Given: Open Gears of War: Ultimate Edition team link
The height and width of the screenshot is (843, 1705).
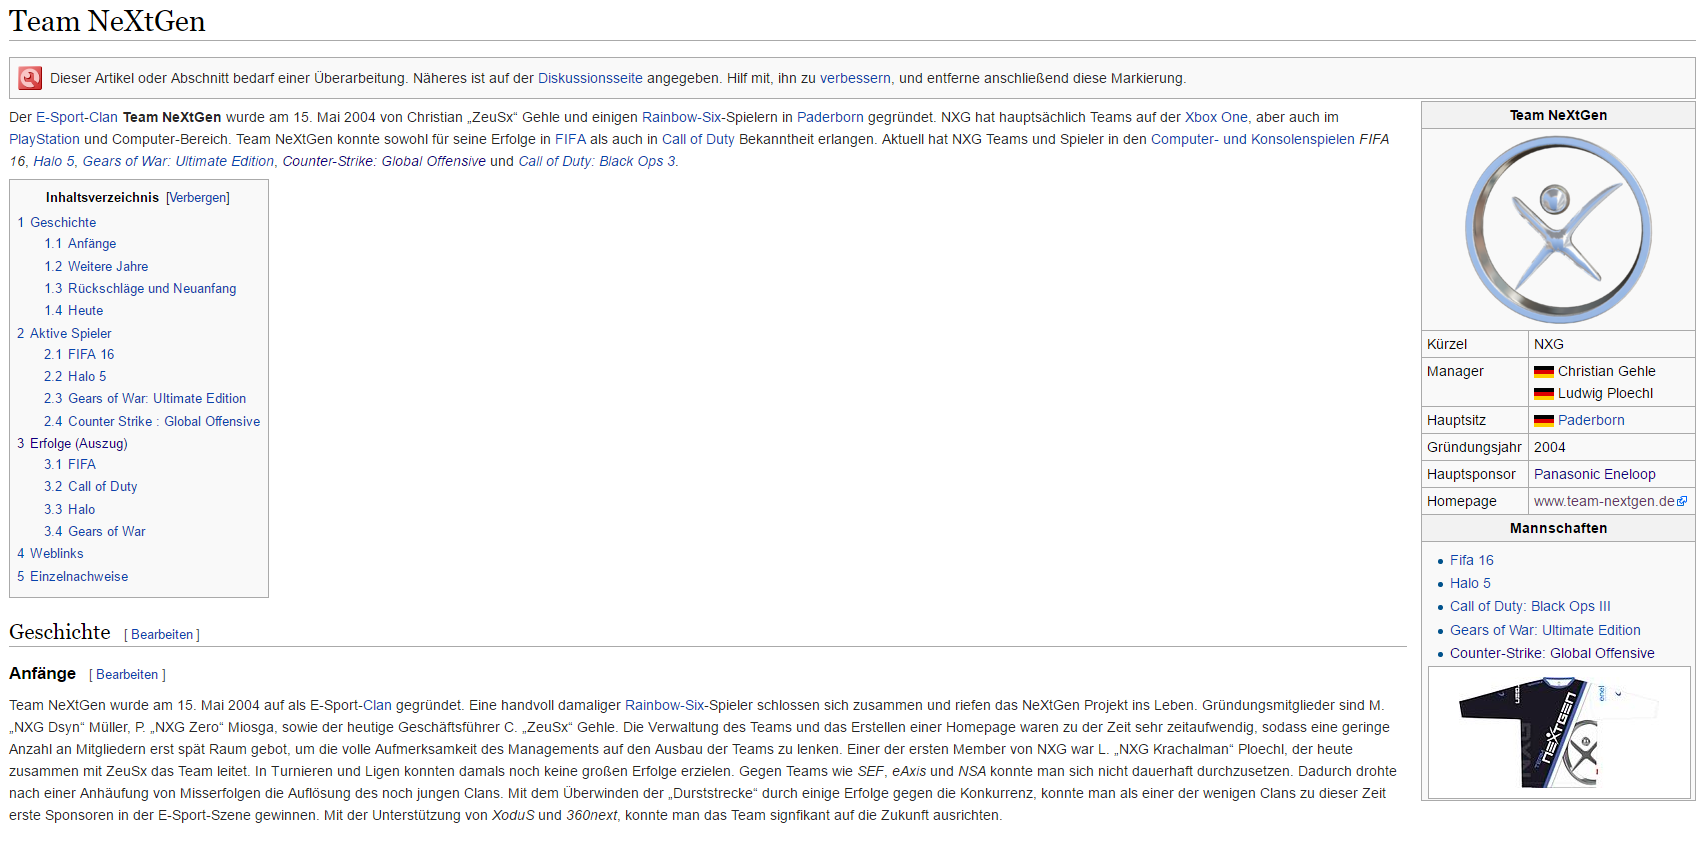Looking at the screenshot, I should coord(1545,631).
